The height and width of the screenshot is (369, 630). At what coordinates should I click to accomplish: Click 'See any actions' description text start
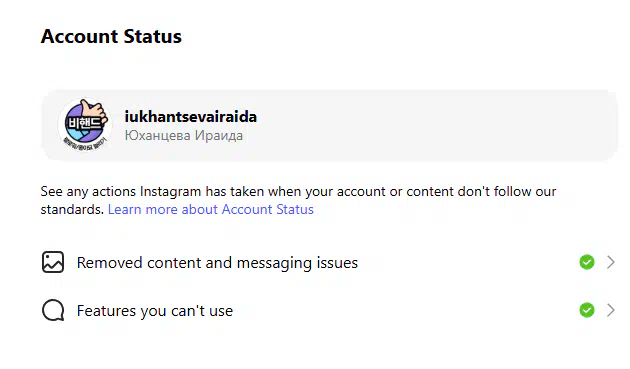(88, 191)
